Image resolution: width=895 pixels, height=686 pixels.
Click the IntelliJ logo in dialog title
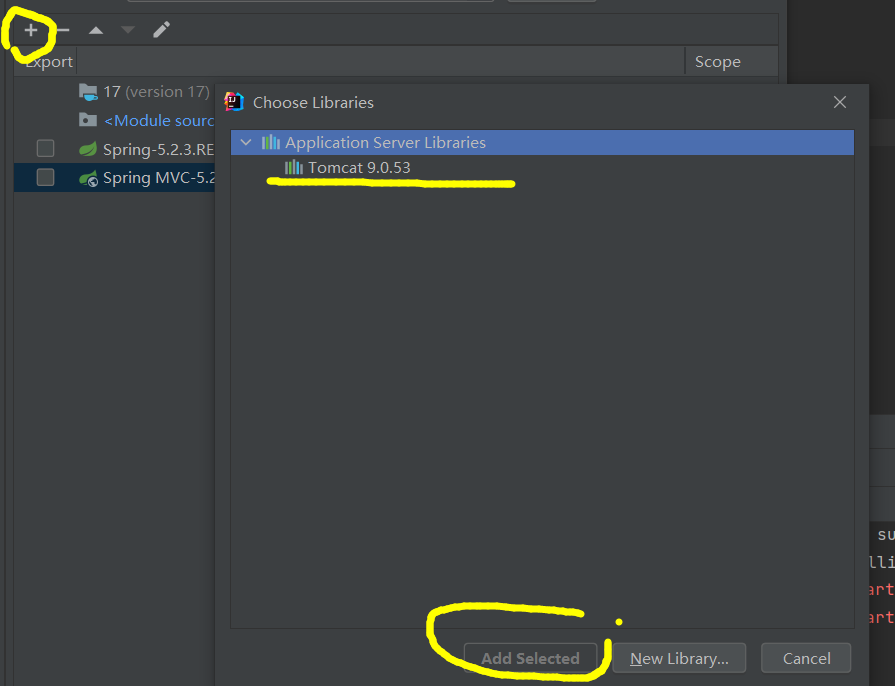tap(234, 102)
